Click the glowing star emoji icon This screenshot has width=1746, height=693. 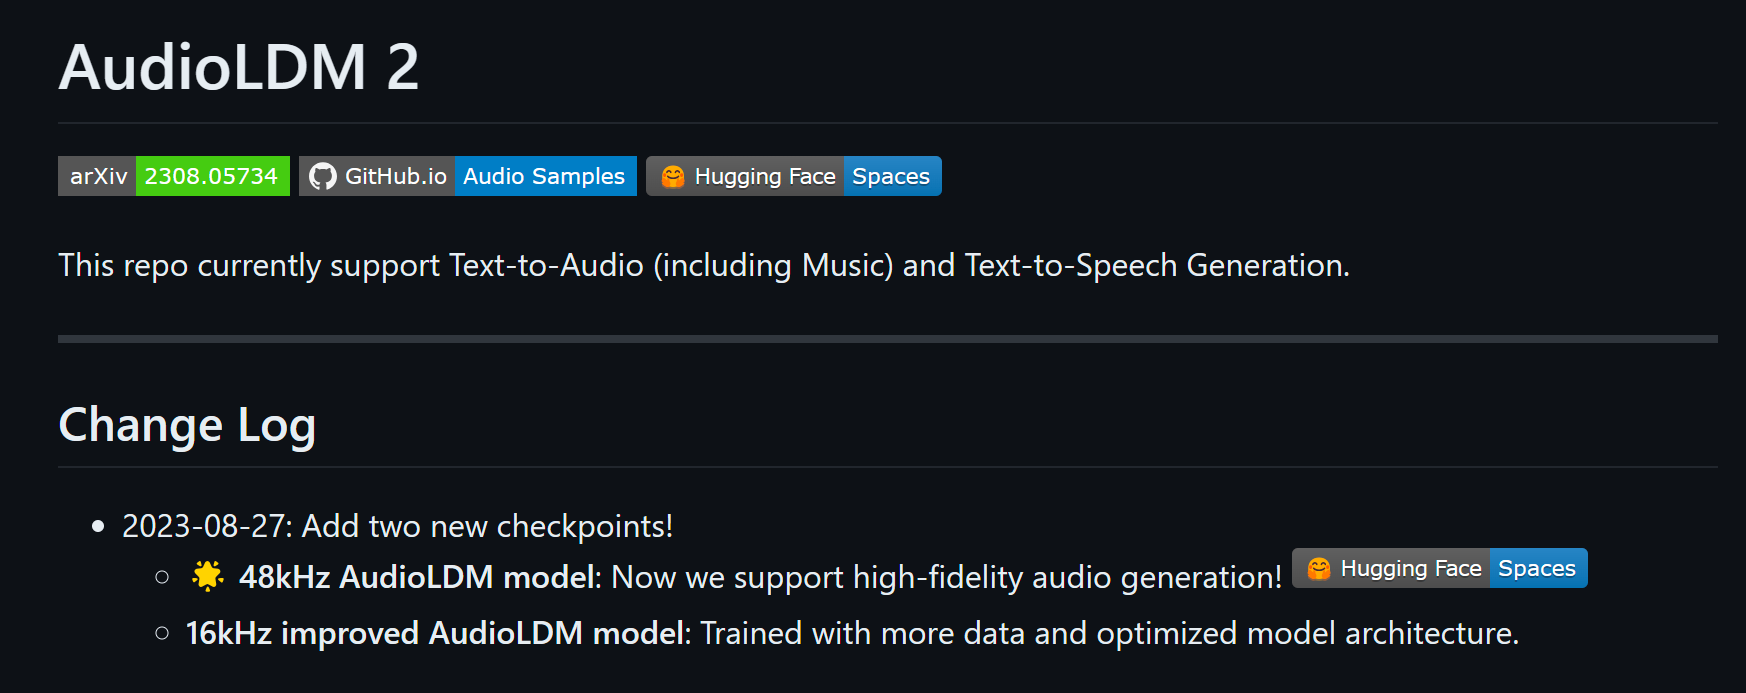coord(208,576)
